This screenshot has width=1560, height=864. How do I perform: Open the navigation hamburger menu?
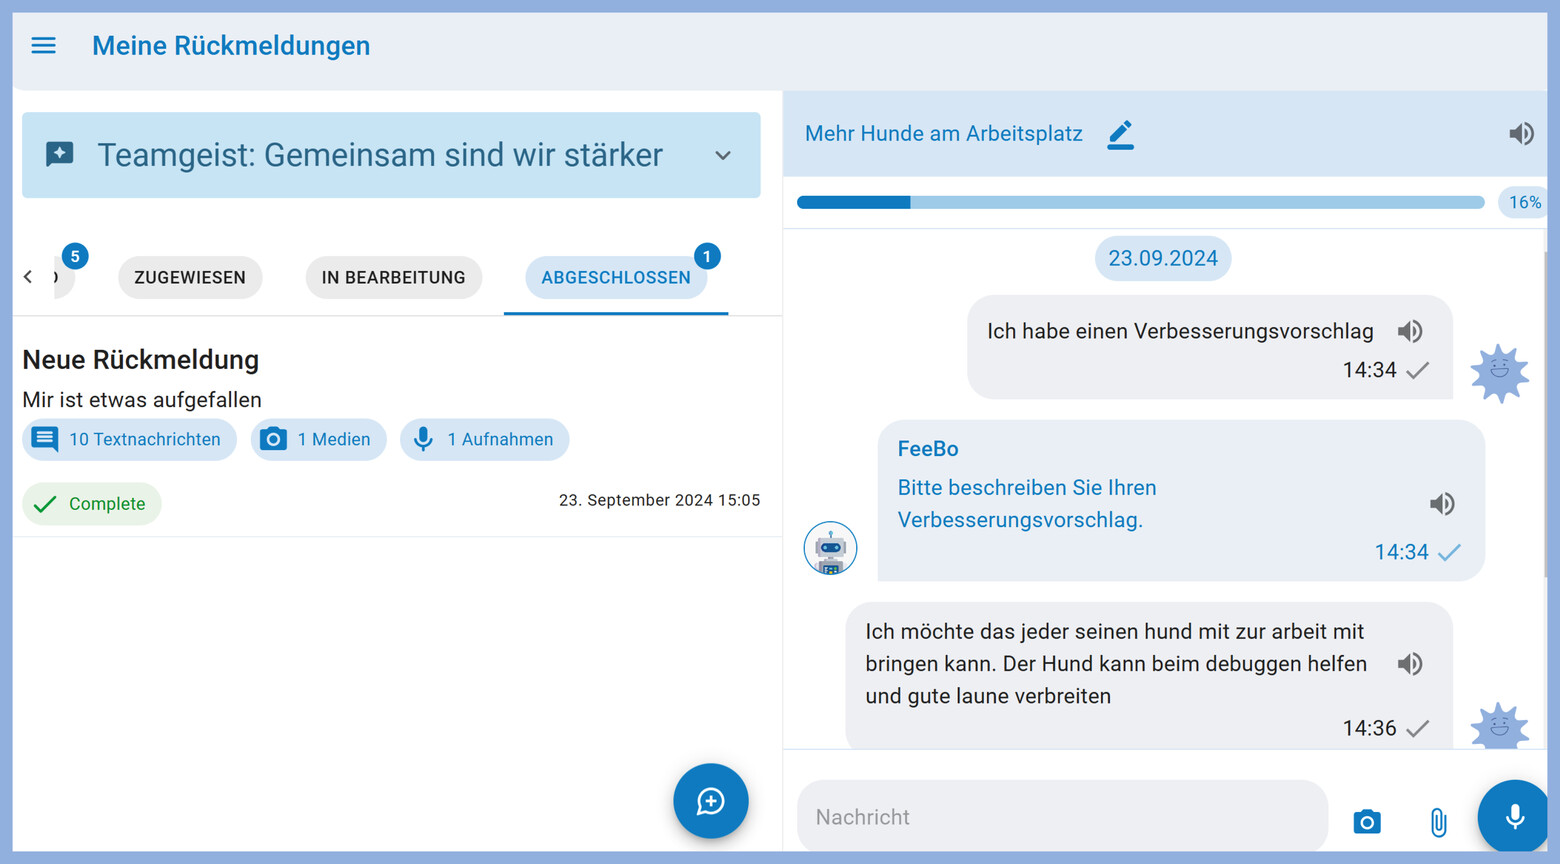43,45
